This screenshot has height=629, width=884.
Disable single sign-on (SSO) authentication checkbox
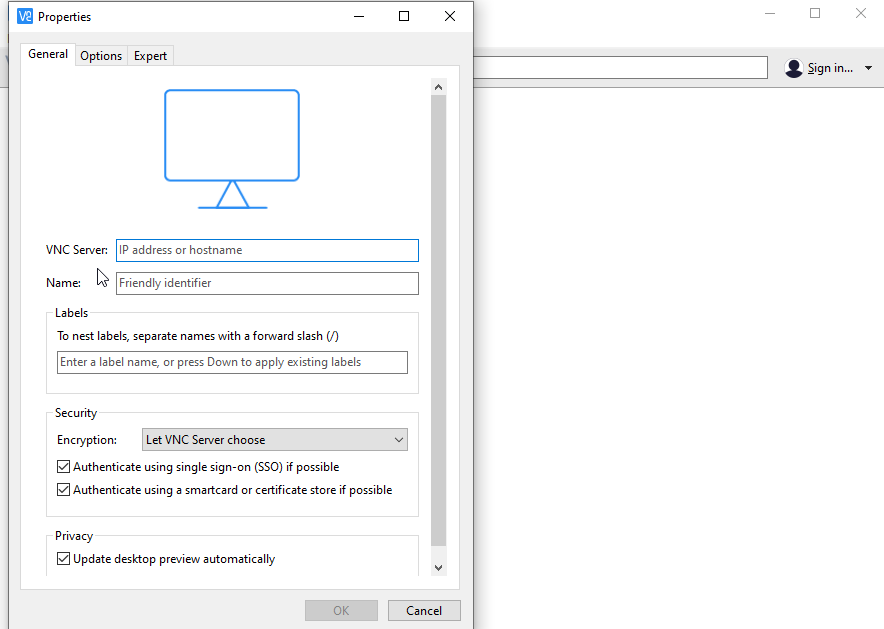(x=64, y=467)
